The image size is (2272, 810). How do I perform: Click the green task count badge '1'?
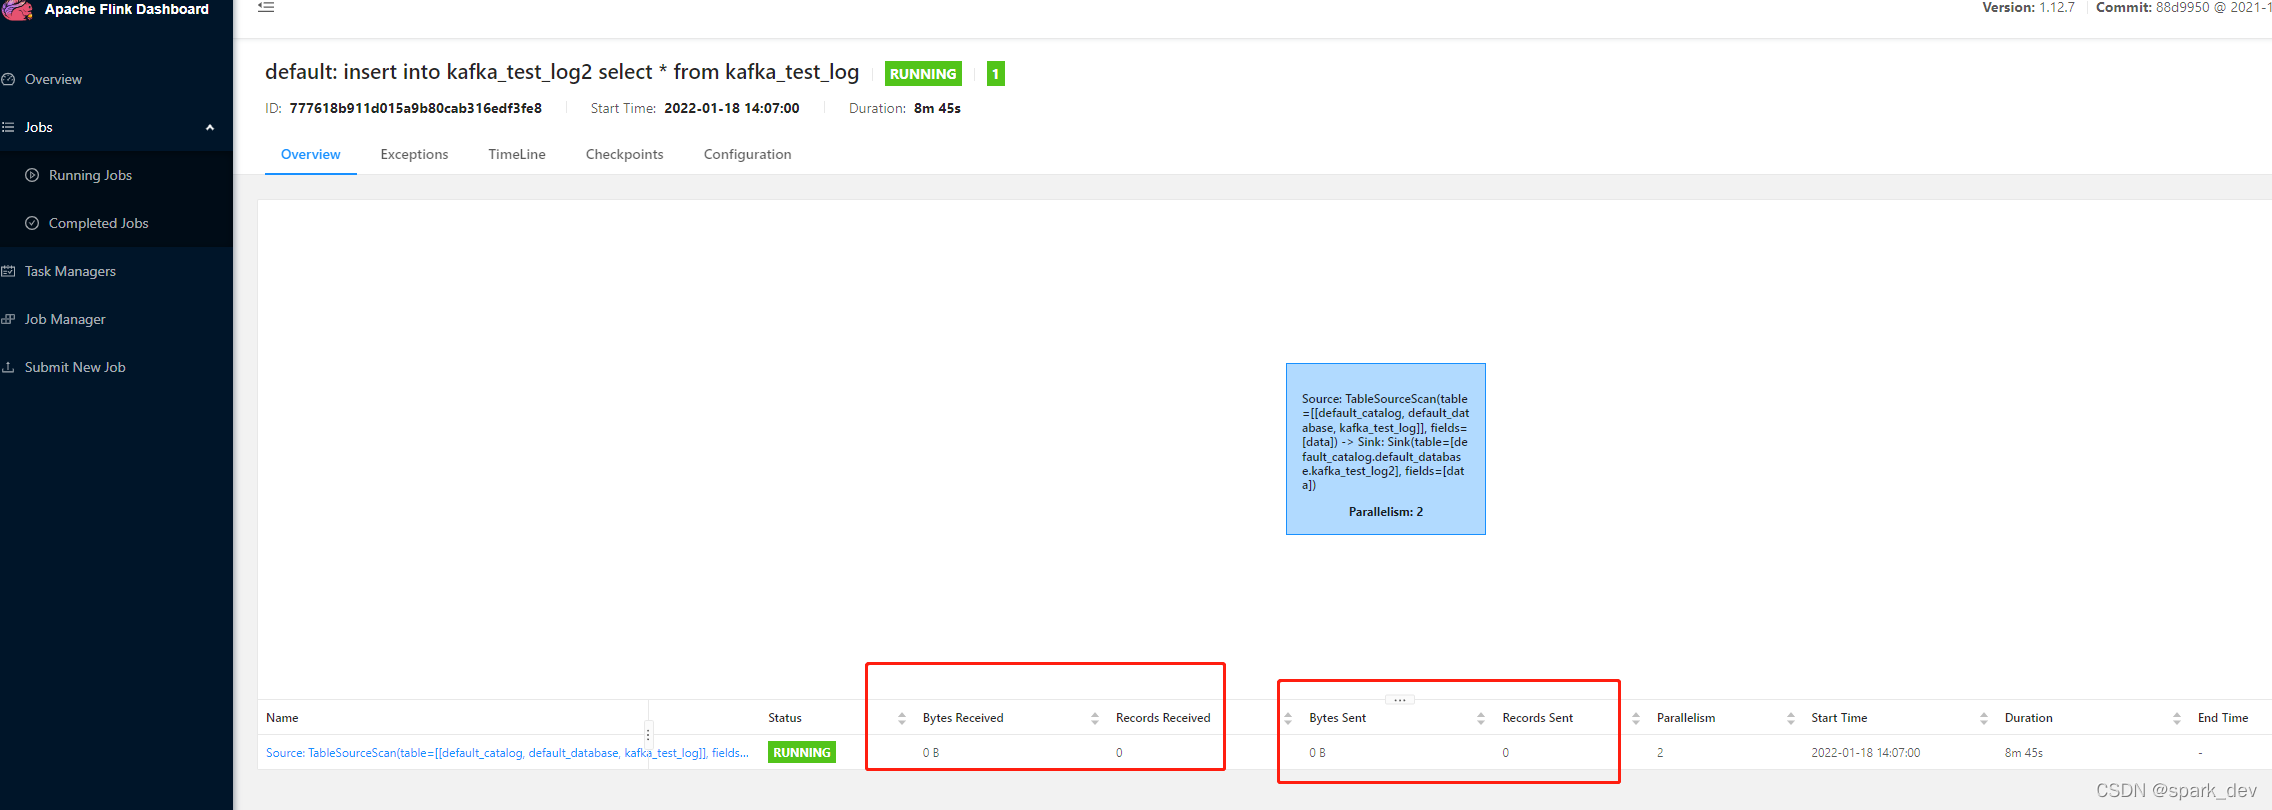[995, 74]
